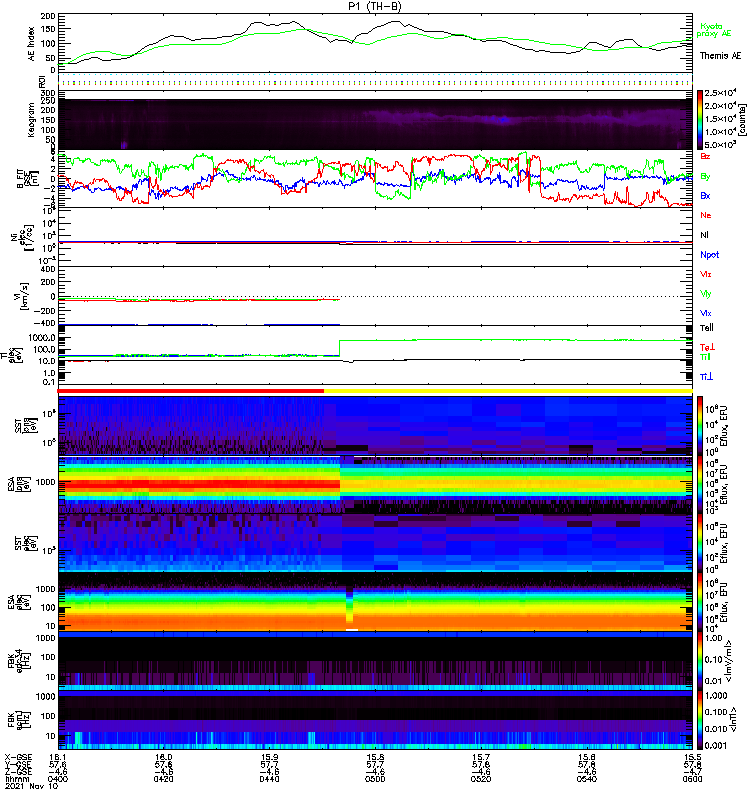Viewport: 750px width, 800px height.
Task: Pick the SST ions Eflux color bar
Action: click(x=700, y=426)
